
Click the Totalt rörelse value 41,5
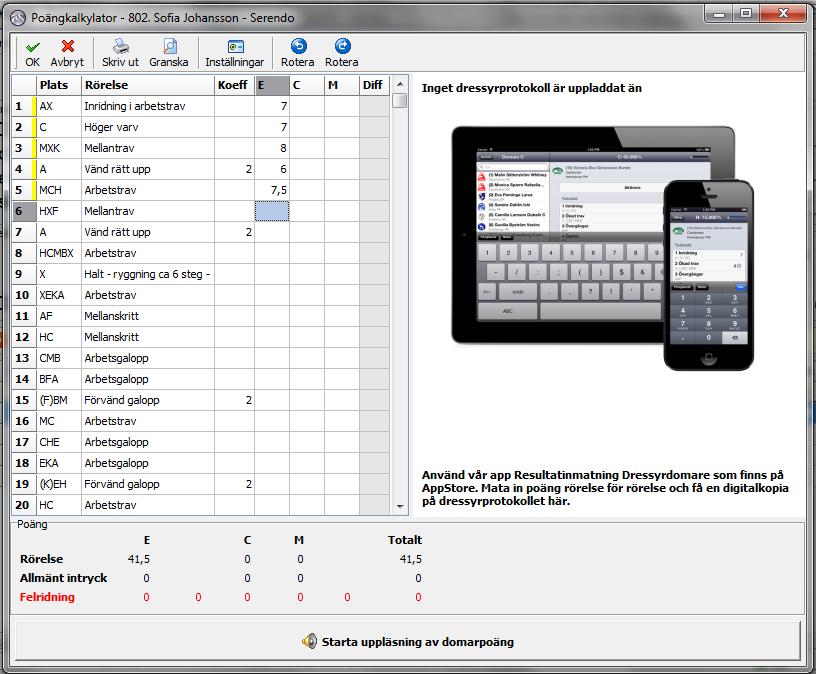pos(411,559)
